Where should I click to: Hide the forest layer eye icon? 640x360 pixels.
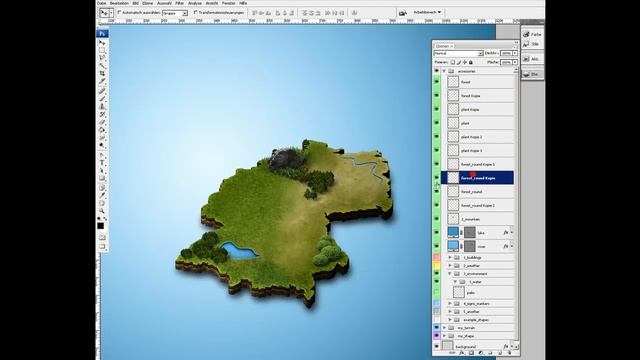pos(437,82)
